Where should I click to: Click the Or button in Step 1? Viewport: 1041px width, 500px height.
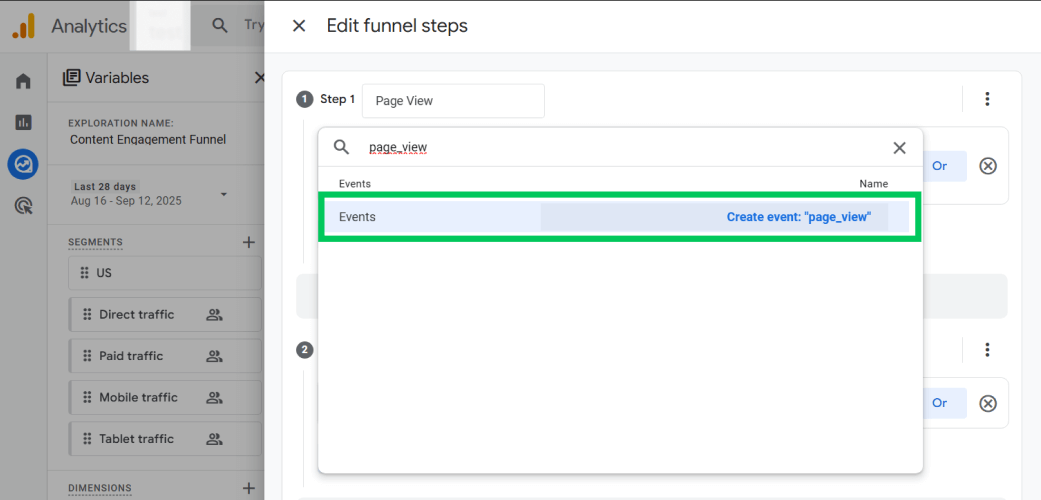coord(939,166)
